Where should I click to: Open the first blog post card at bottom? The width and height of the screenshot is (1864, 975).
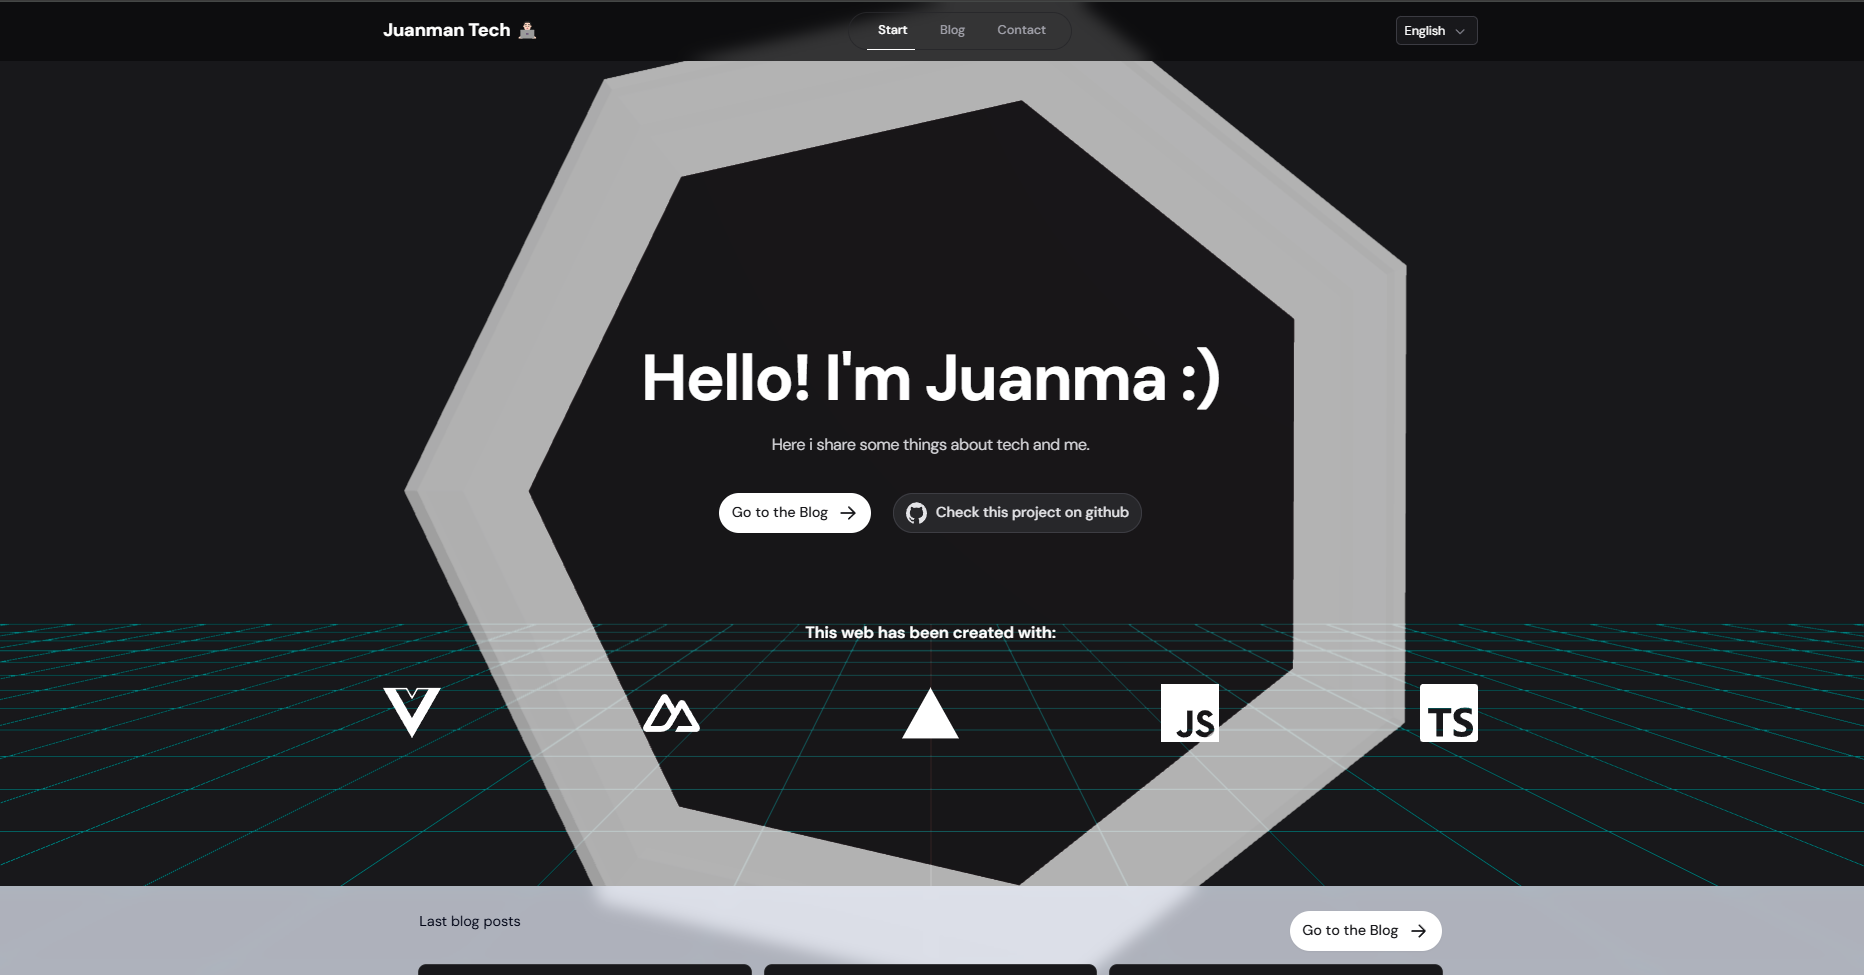[584, 969]
